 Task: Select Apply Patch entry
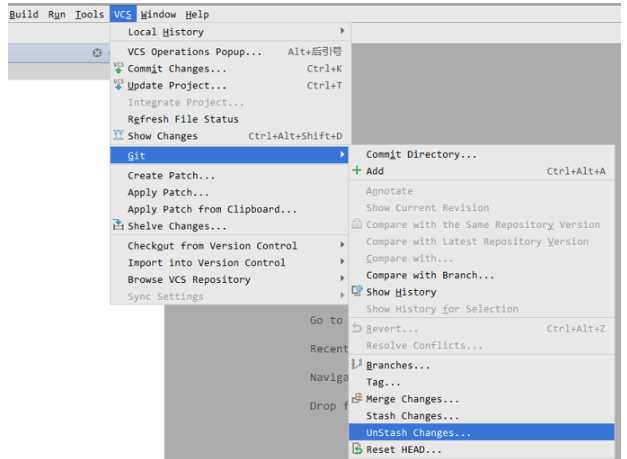231,192
